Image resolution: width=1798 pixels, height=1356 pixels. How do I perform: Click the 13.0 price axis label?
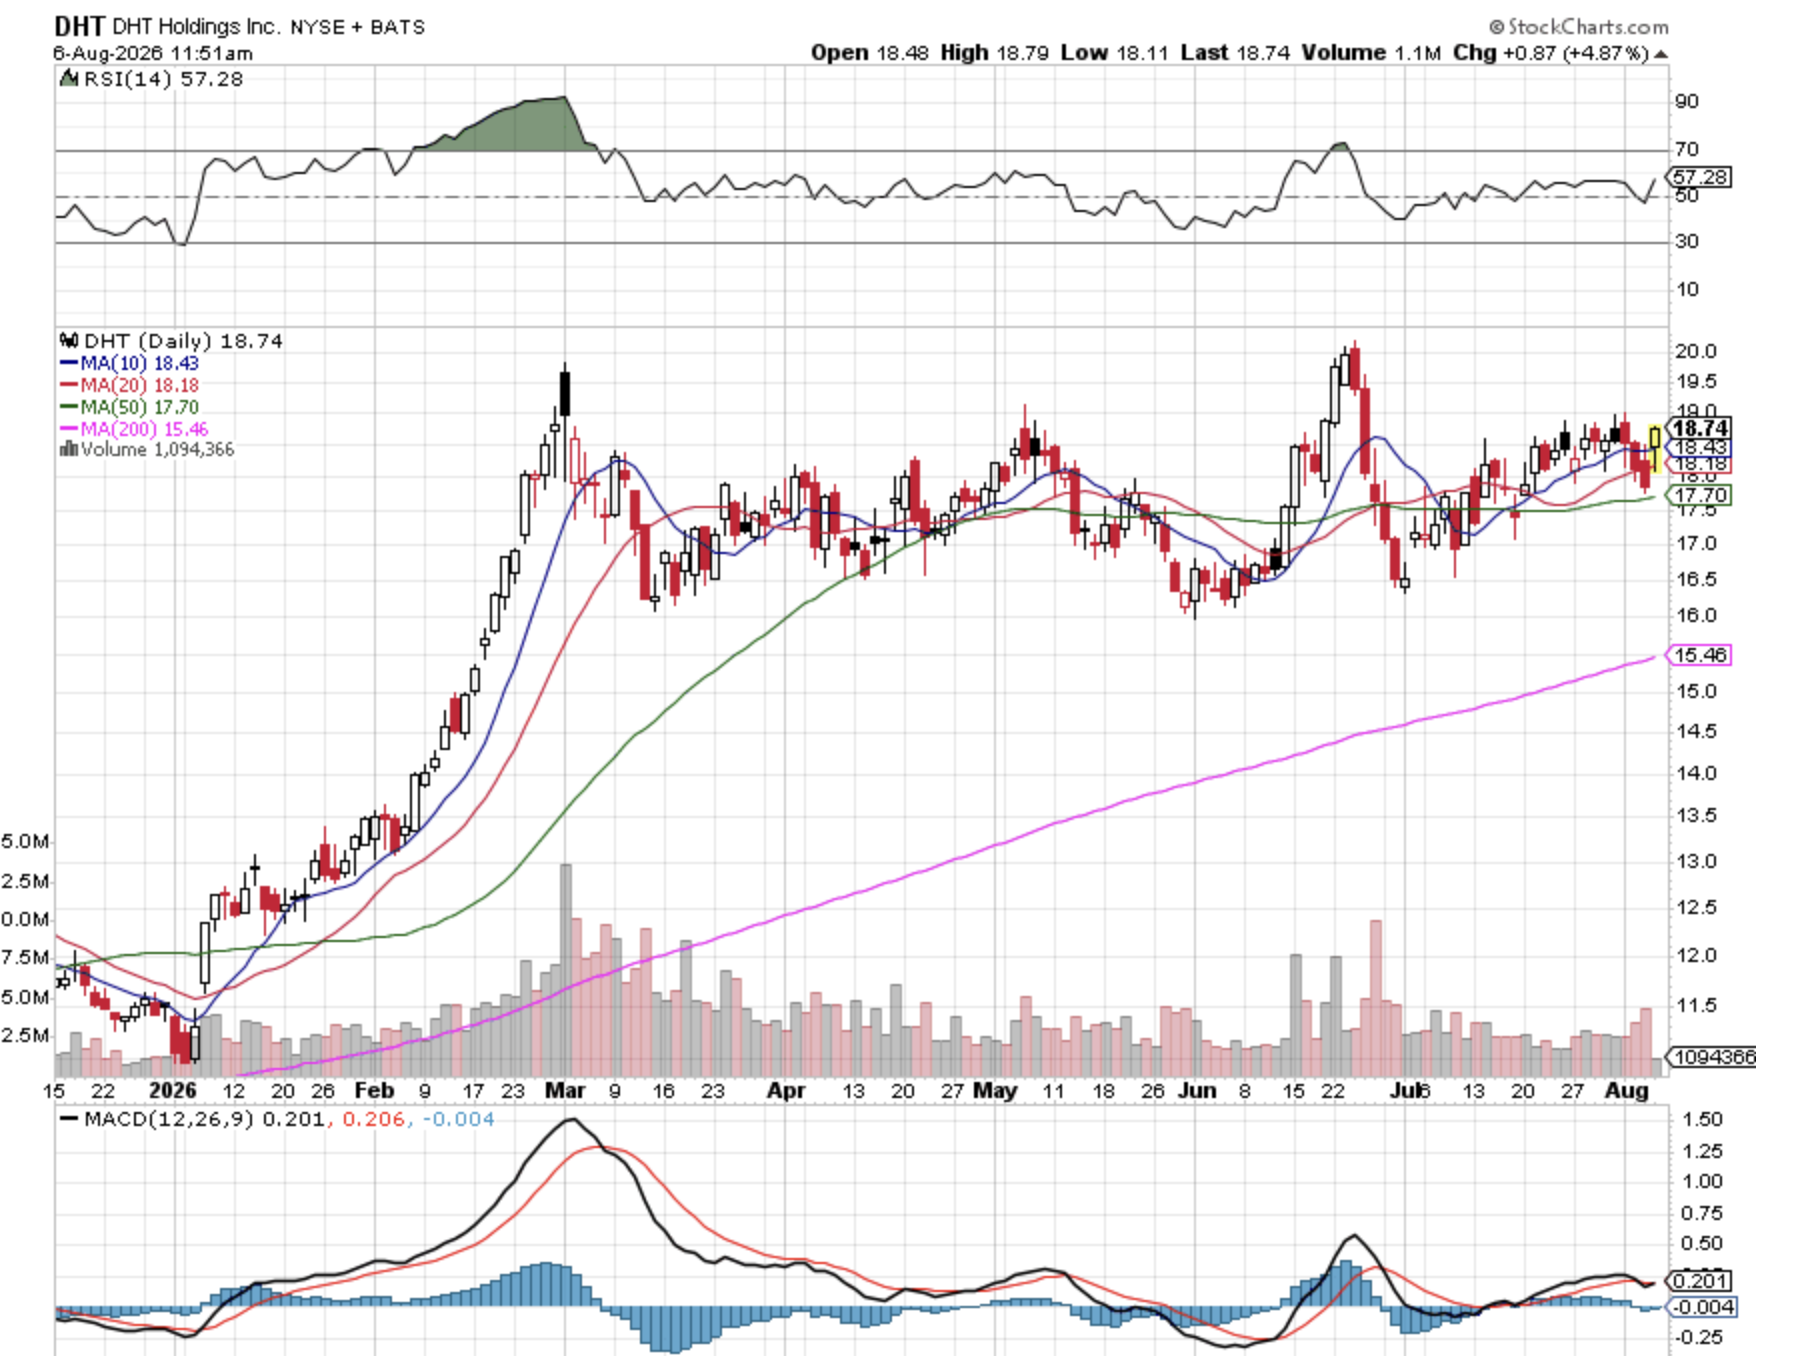coord(1696,861)
